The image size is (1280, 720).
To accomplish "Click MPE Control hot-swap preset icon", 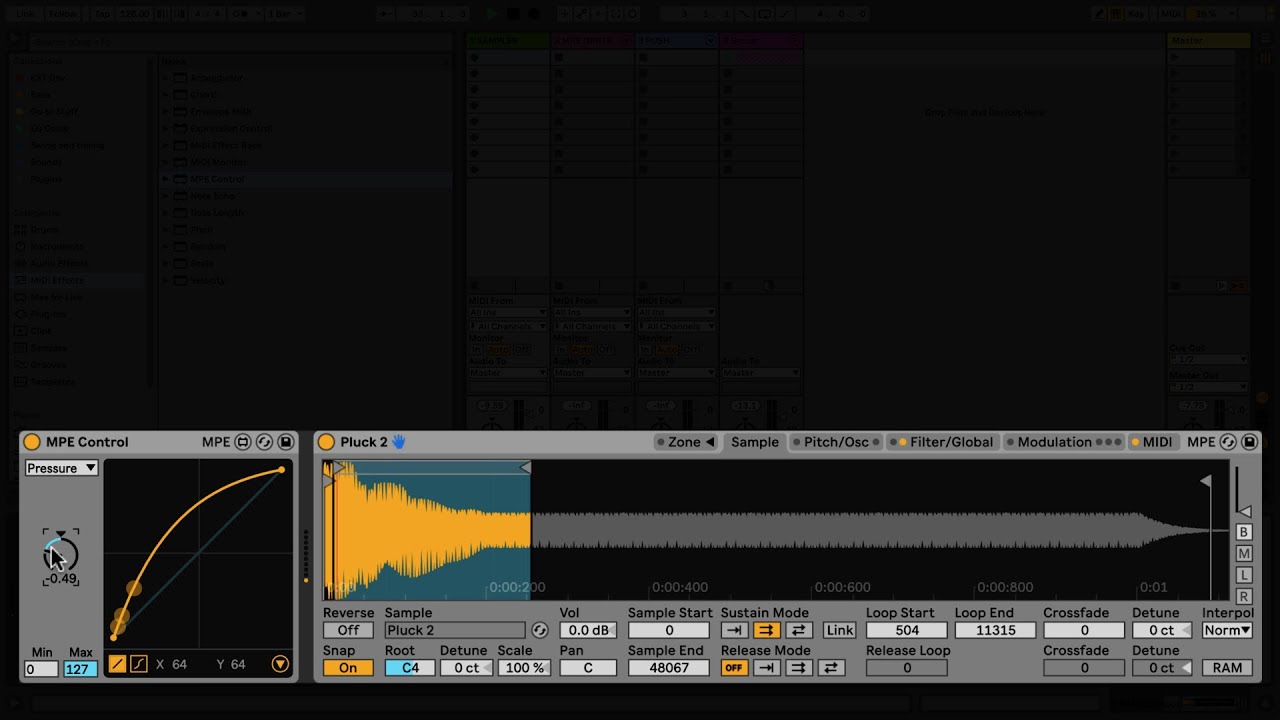I will coord(264,442).
